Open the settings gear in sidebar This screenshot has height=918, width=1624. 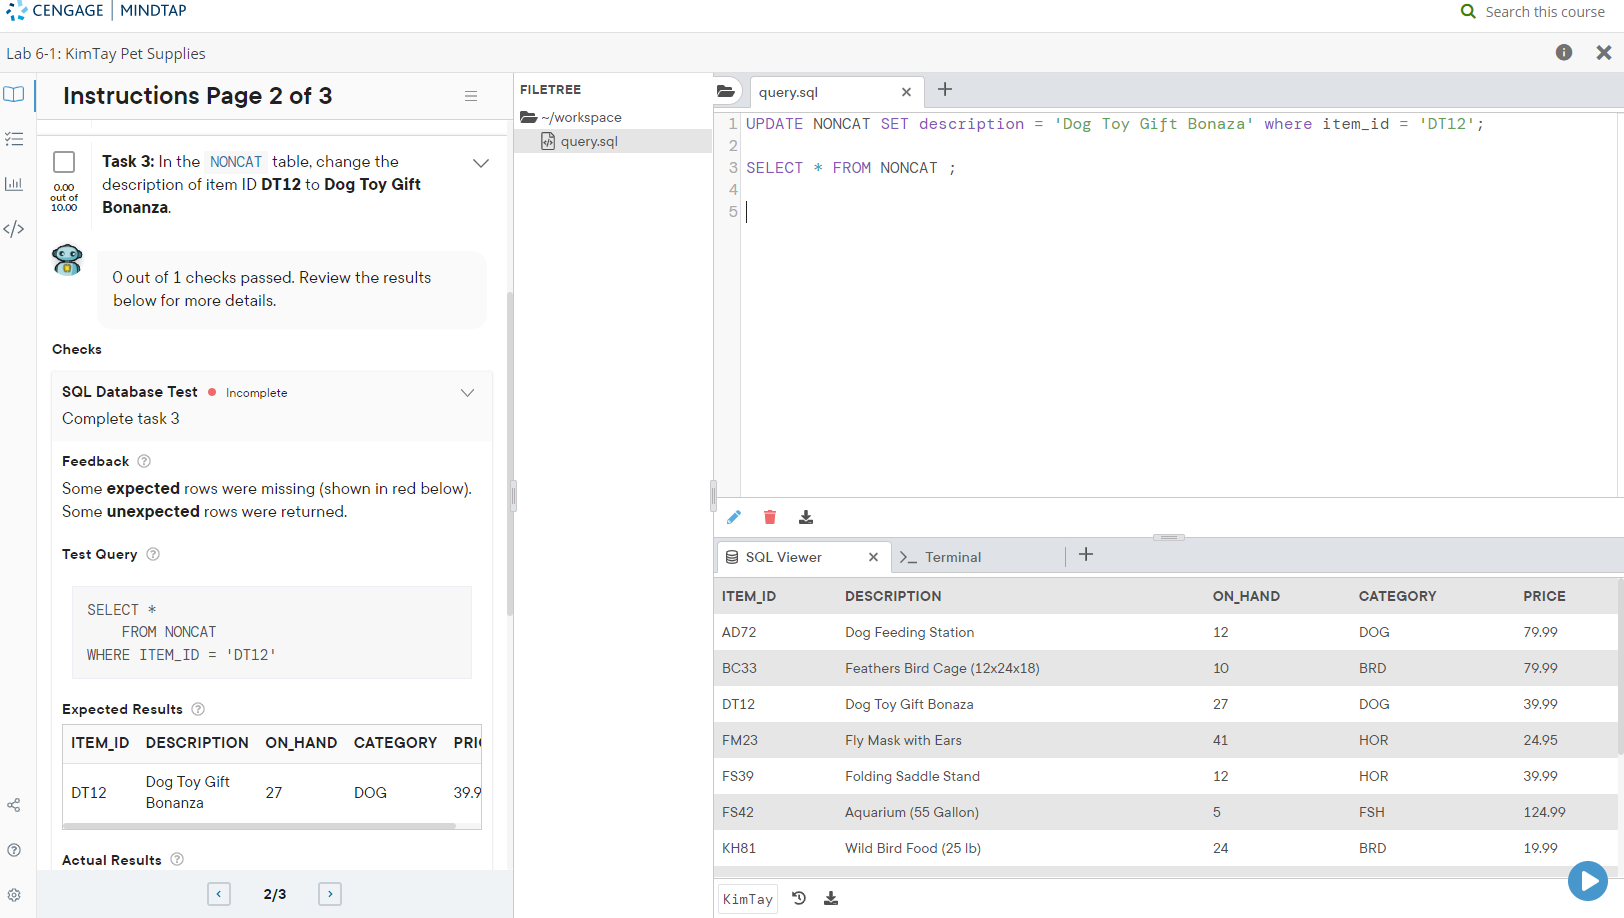point(14,895)
